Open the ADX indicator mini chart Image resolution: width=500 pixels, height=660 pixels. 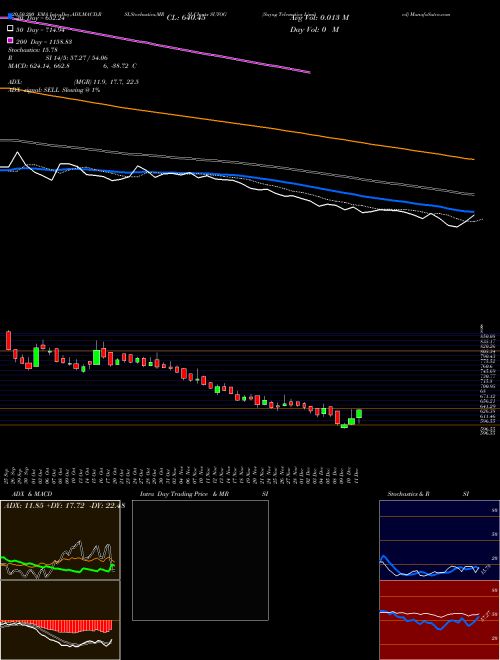pyautogui.click(x=60, y=540)
